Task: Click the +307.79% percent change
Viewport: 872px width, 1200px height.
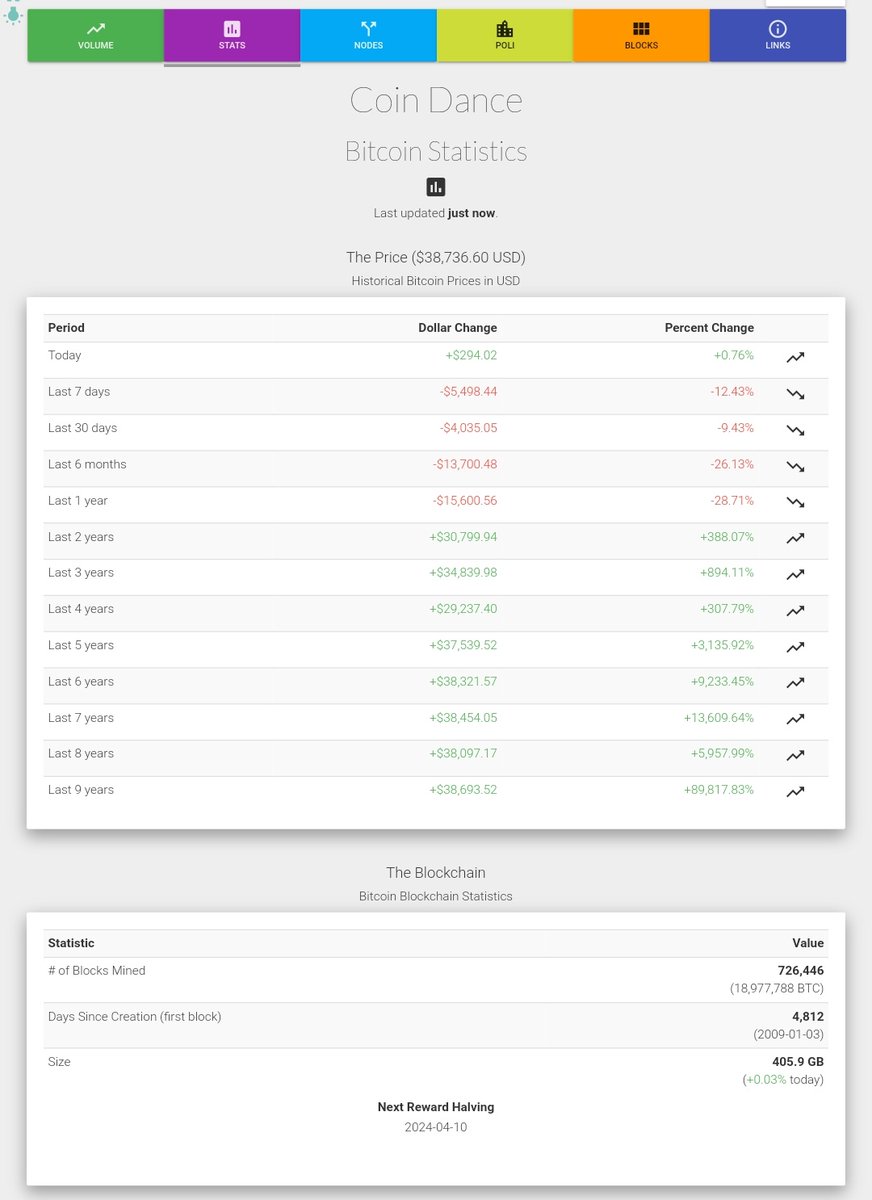Action: click(727, 609)
